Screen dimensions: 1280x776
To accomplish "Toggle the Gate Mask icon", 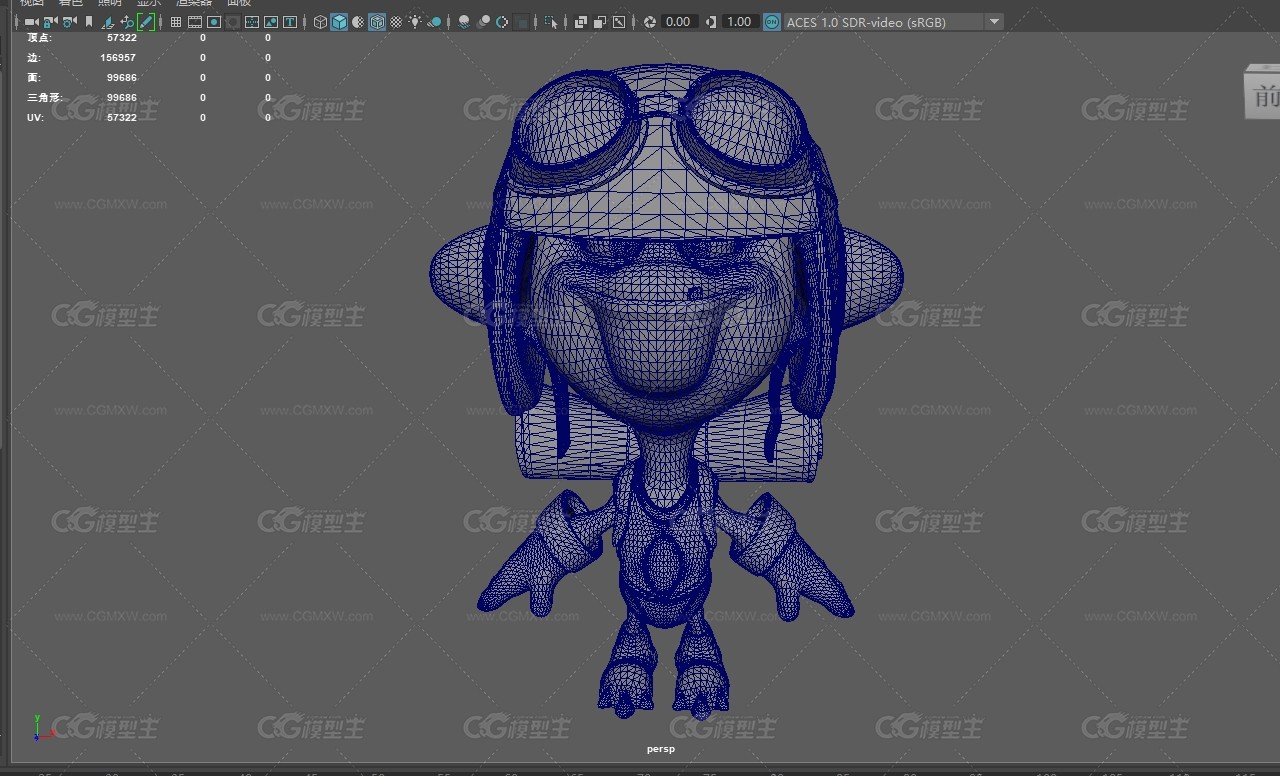I will (232, 22).
